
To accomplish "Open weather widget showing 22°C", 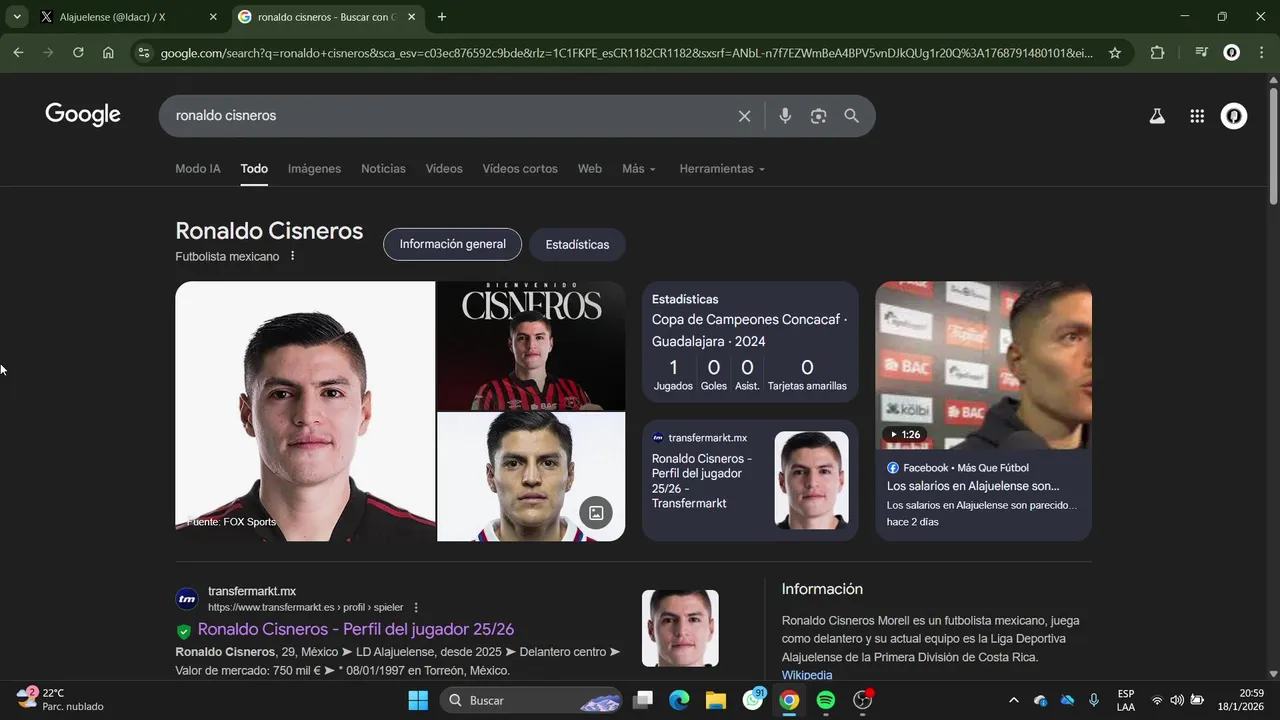I will 60,699.
